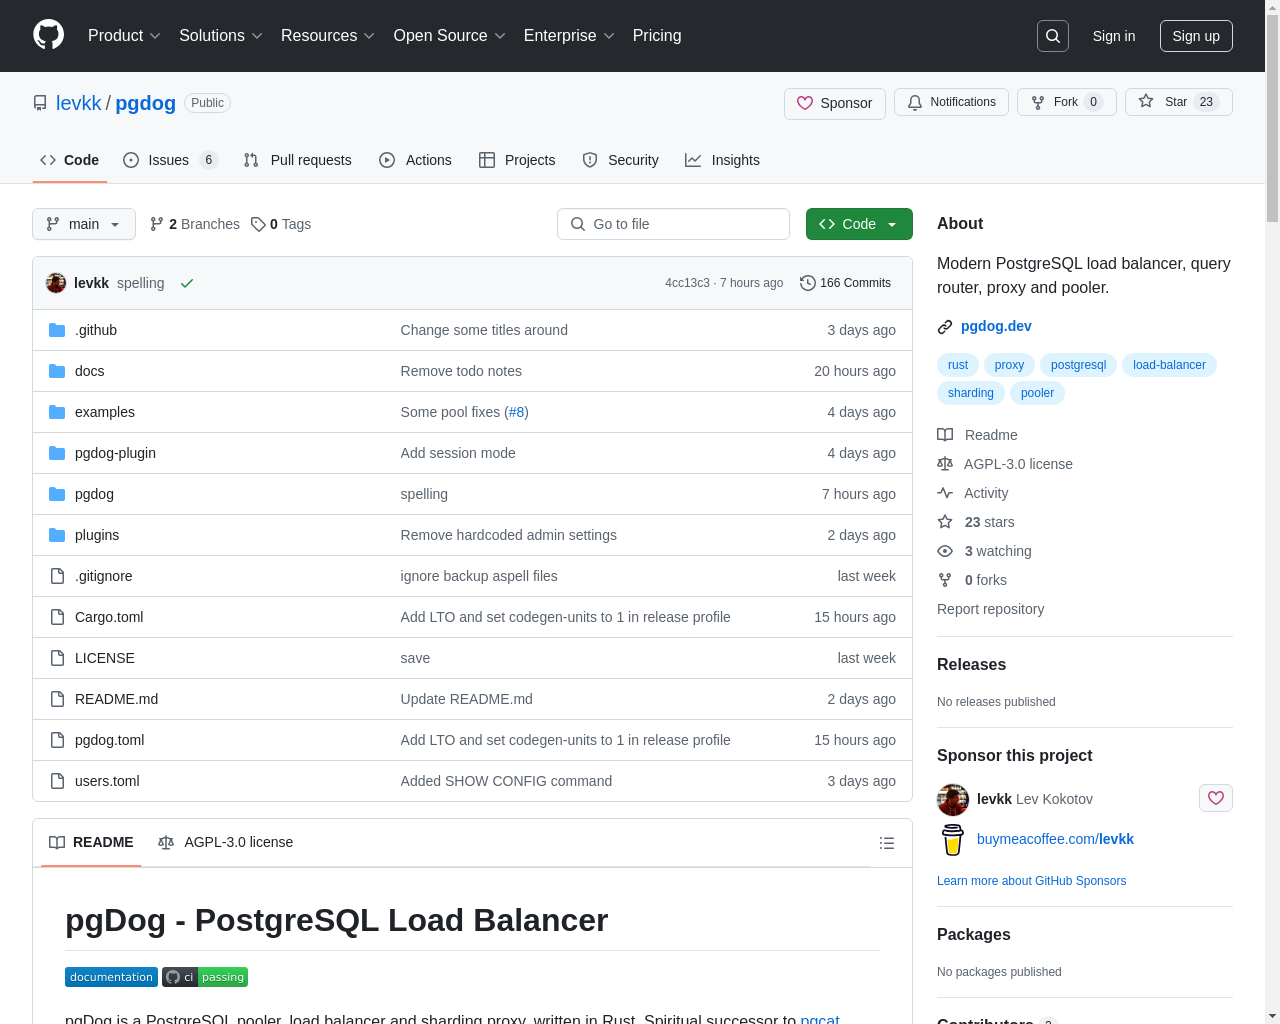The height and width of the screenshot is (1024, 1280).
Task: Click the pgdog-plugin folder icon
Action: click(57, 453)
